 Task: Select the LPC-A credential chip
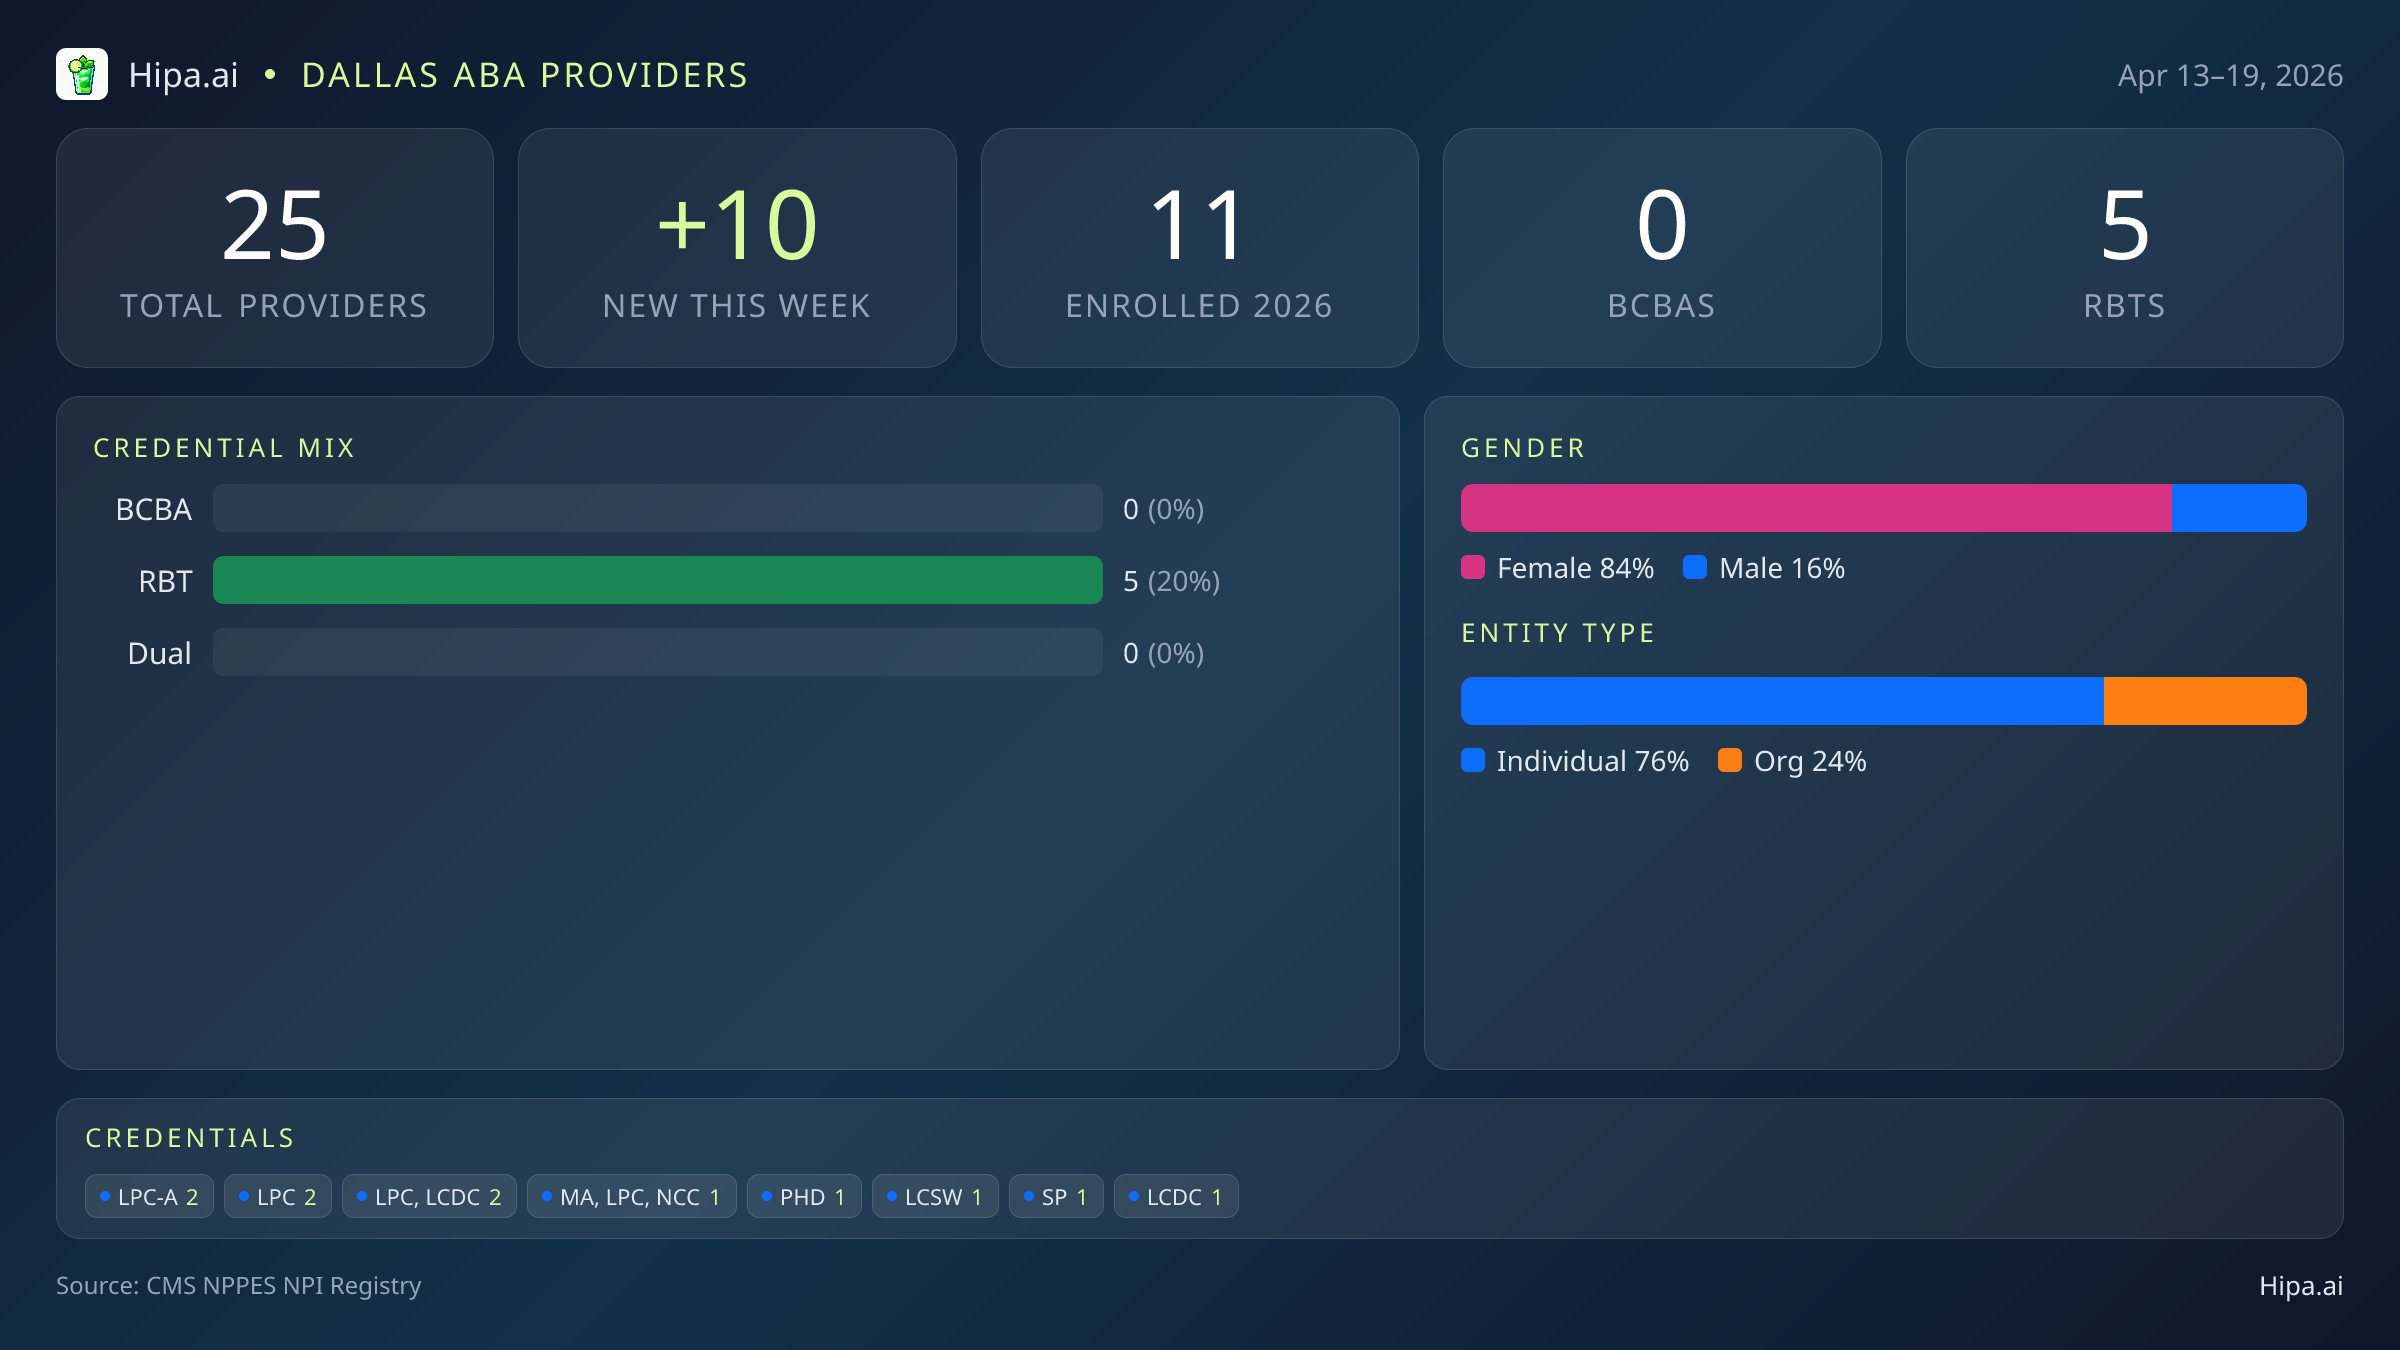point(149,1197)
